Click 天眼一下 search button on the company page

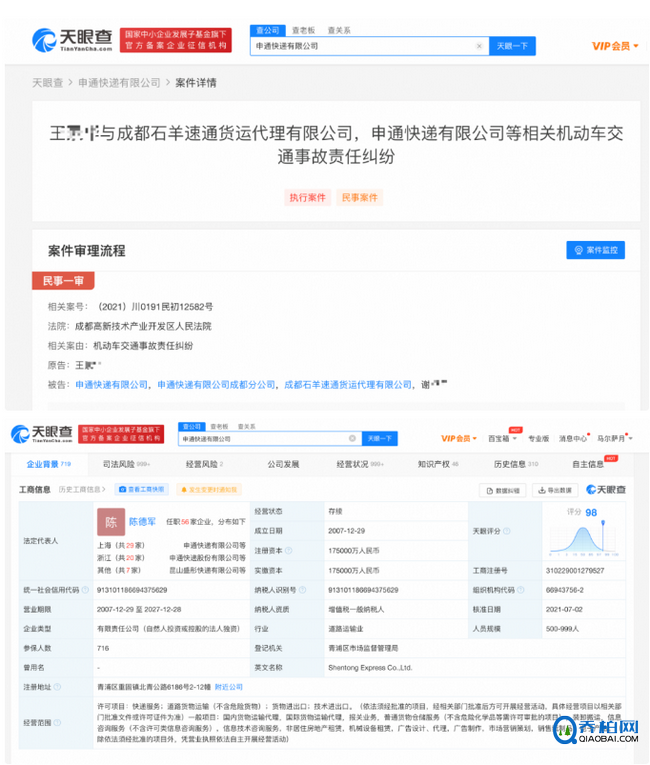379,439
